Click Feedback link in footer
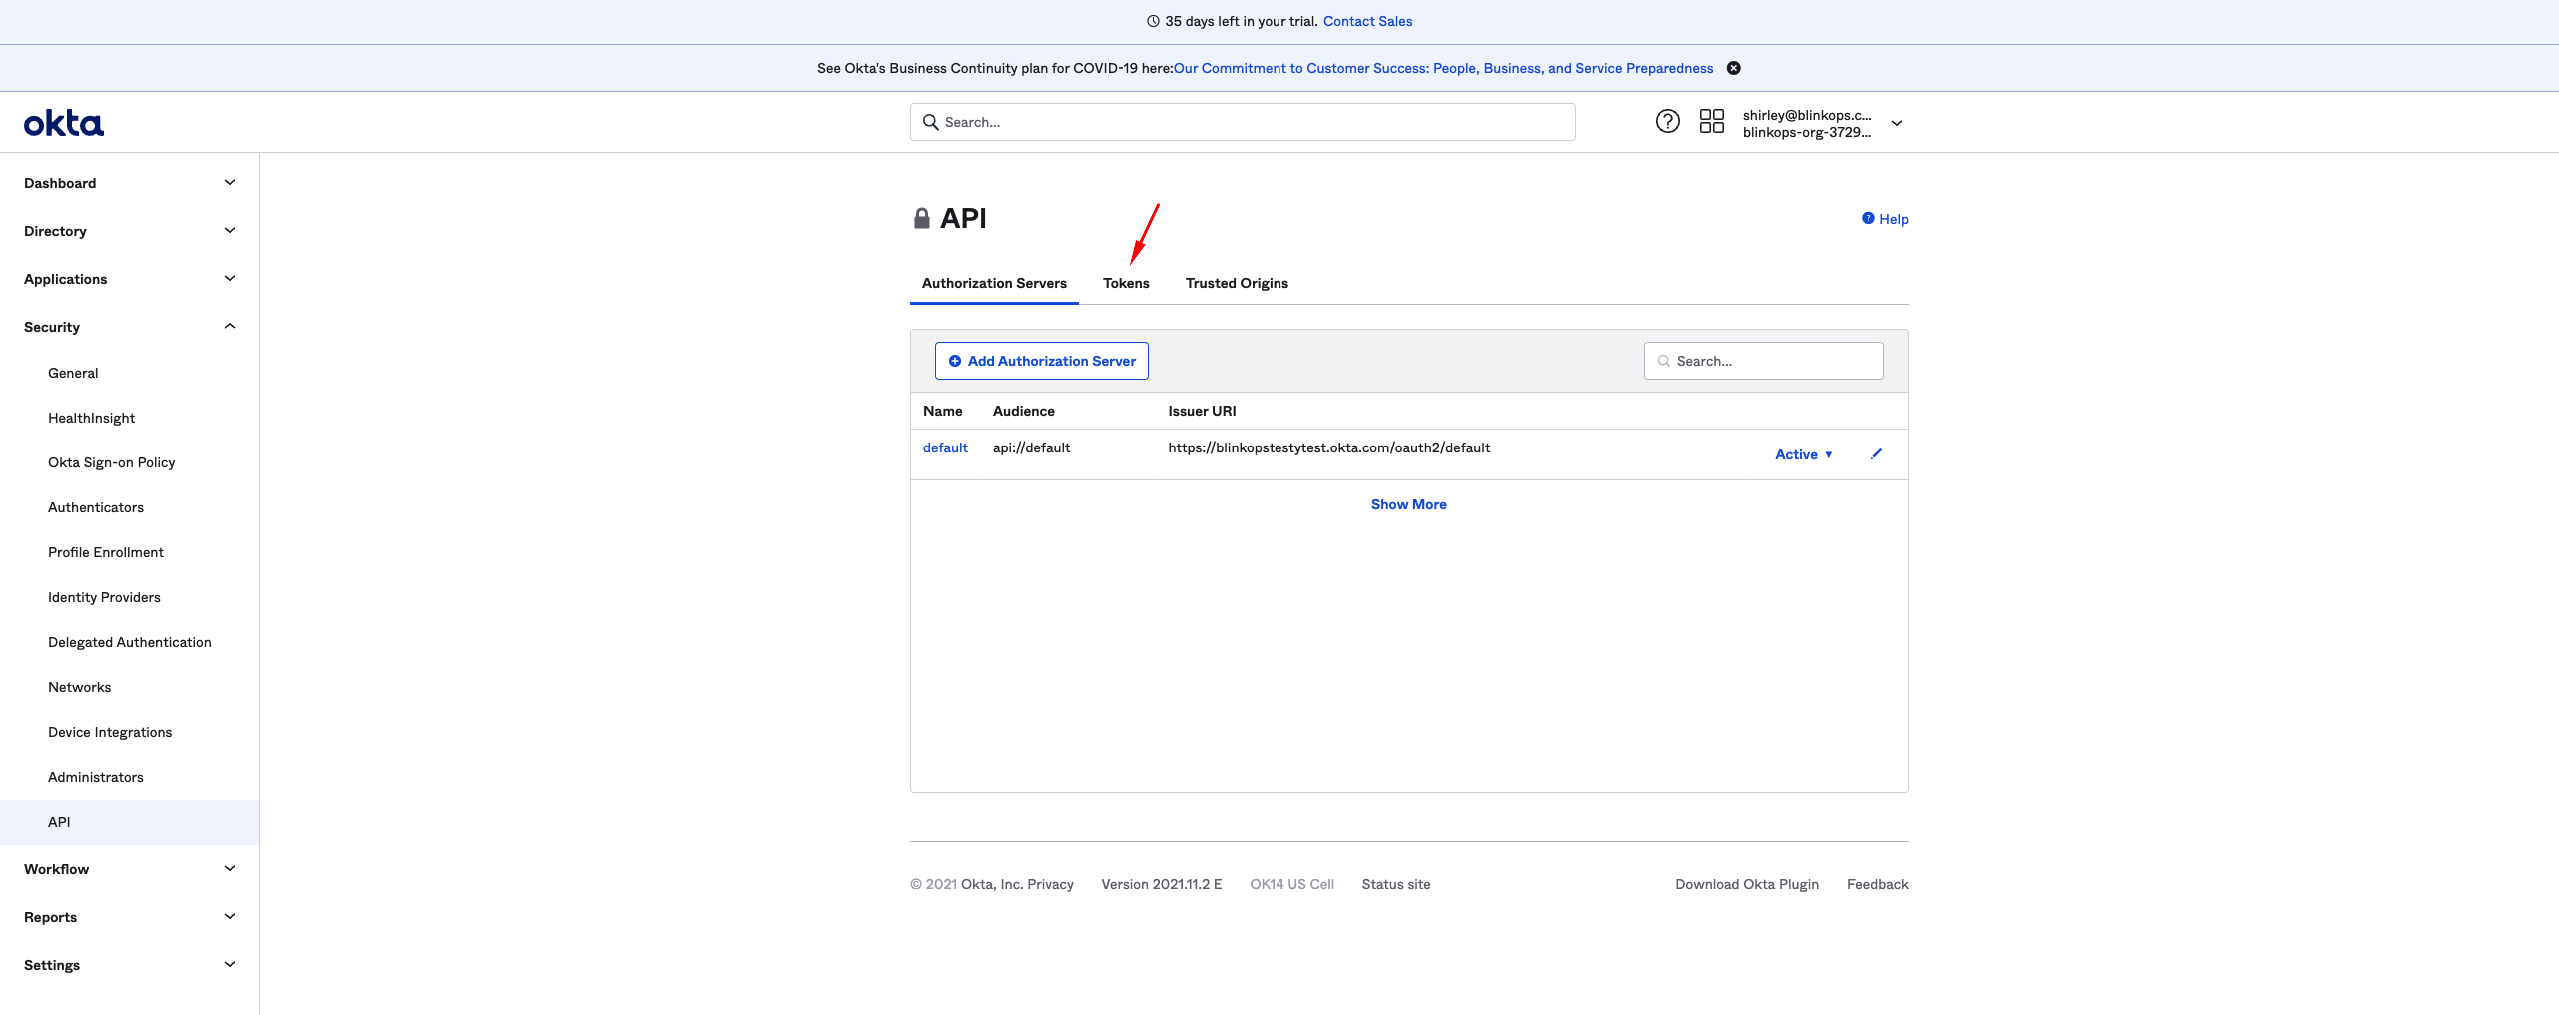 [x=1877, y=884]
